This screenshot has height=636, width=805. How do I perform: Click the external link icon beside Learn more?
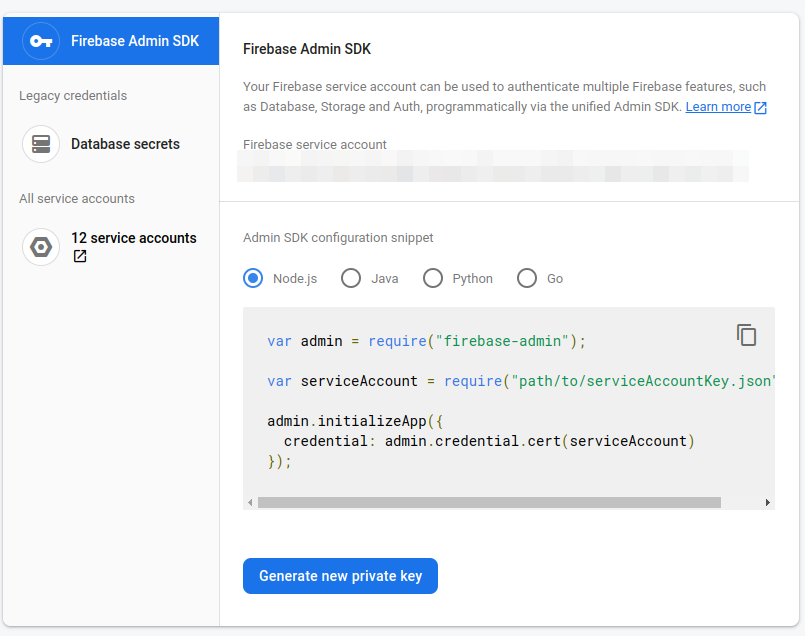click(x=761, y=107)
